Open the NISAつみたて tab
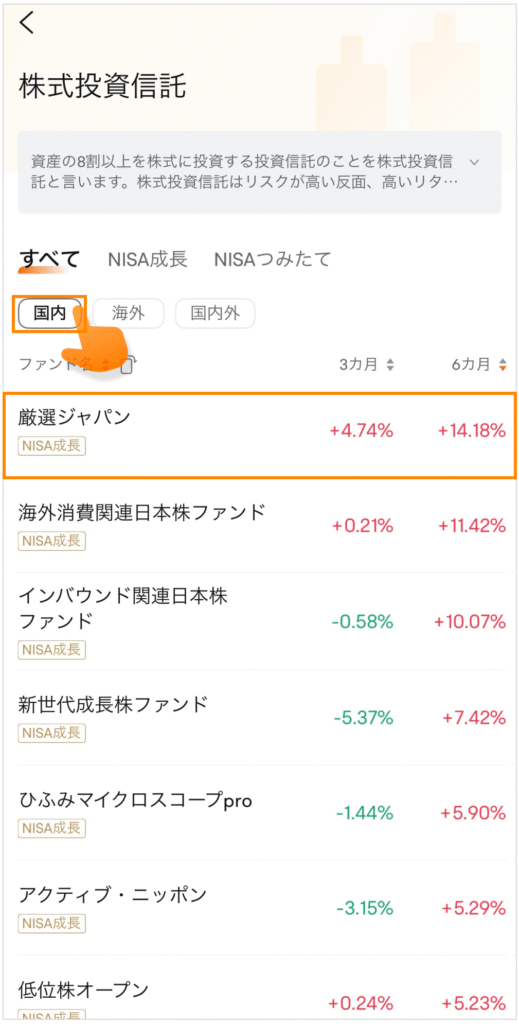Screen dimensions: 519x1024 [272, 259]
